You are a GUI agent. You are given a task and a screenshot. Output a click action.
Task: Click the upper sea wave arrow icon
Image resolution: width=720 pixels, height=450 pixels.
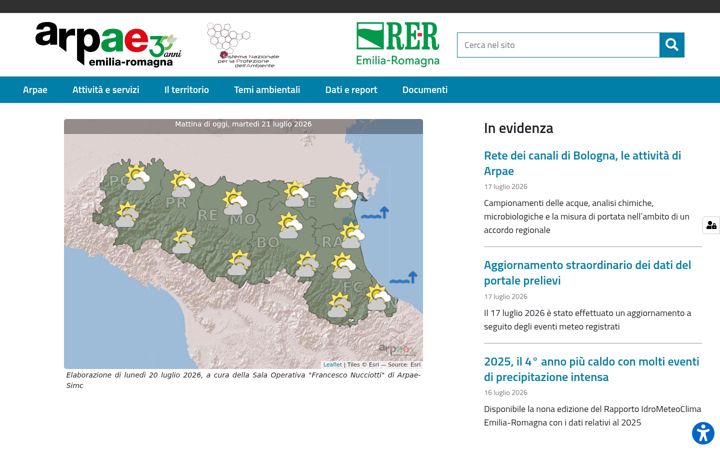point(375,213)
